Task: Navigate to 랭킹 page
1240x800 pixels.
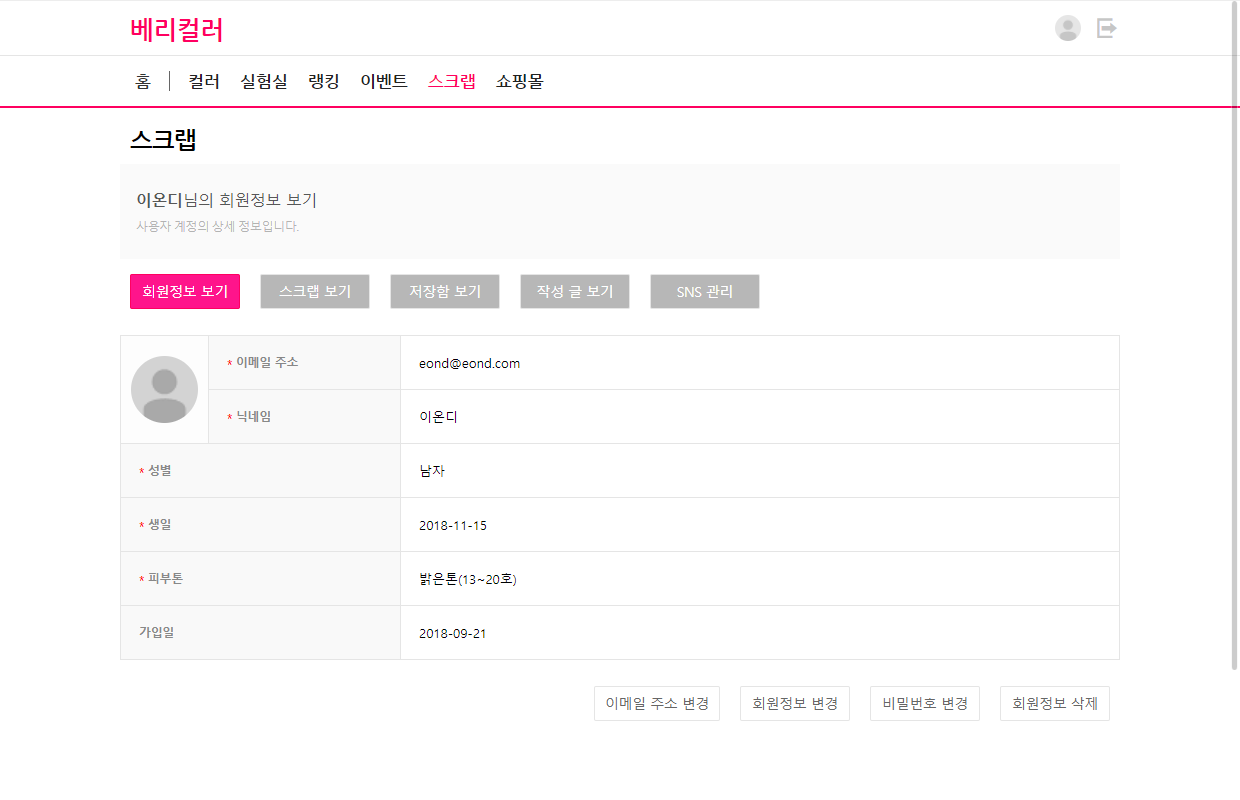Action: coord(324,81)
